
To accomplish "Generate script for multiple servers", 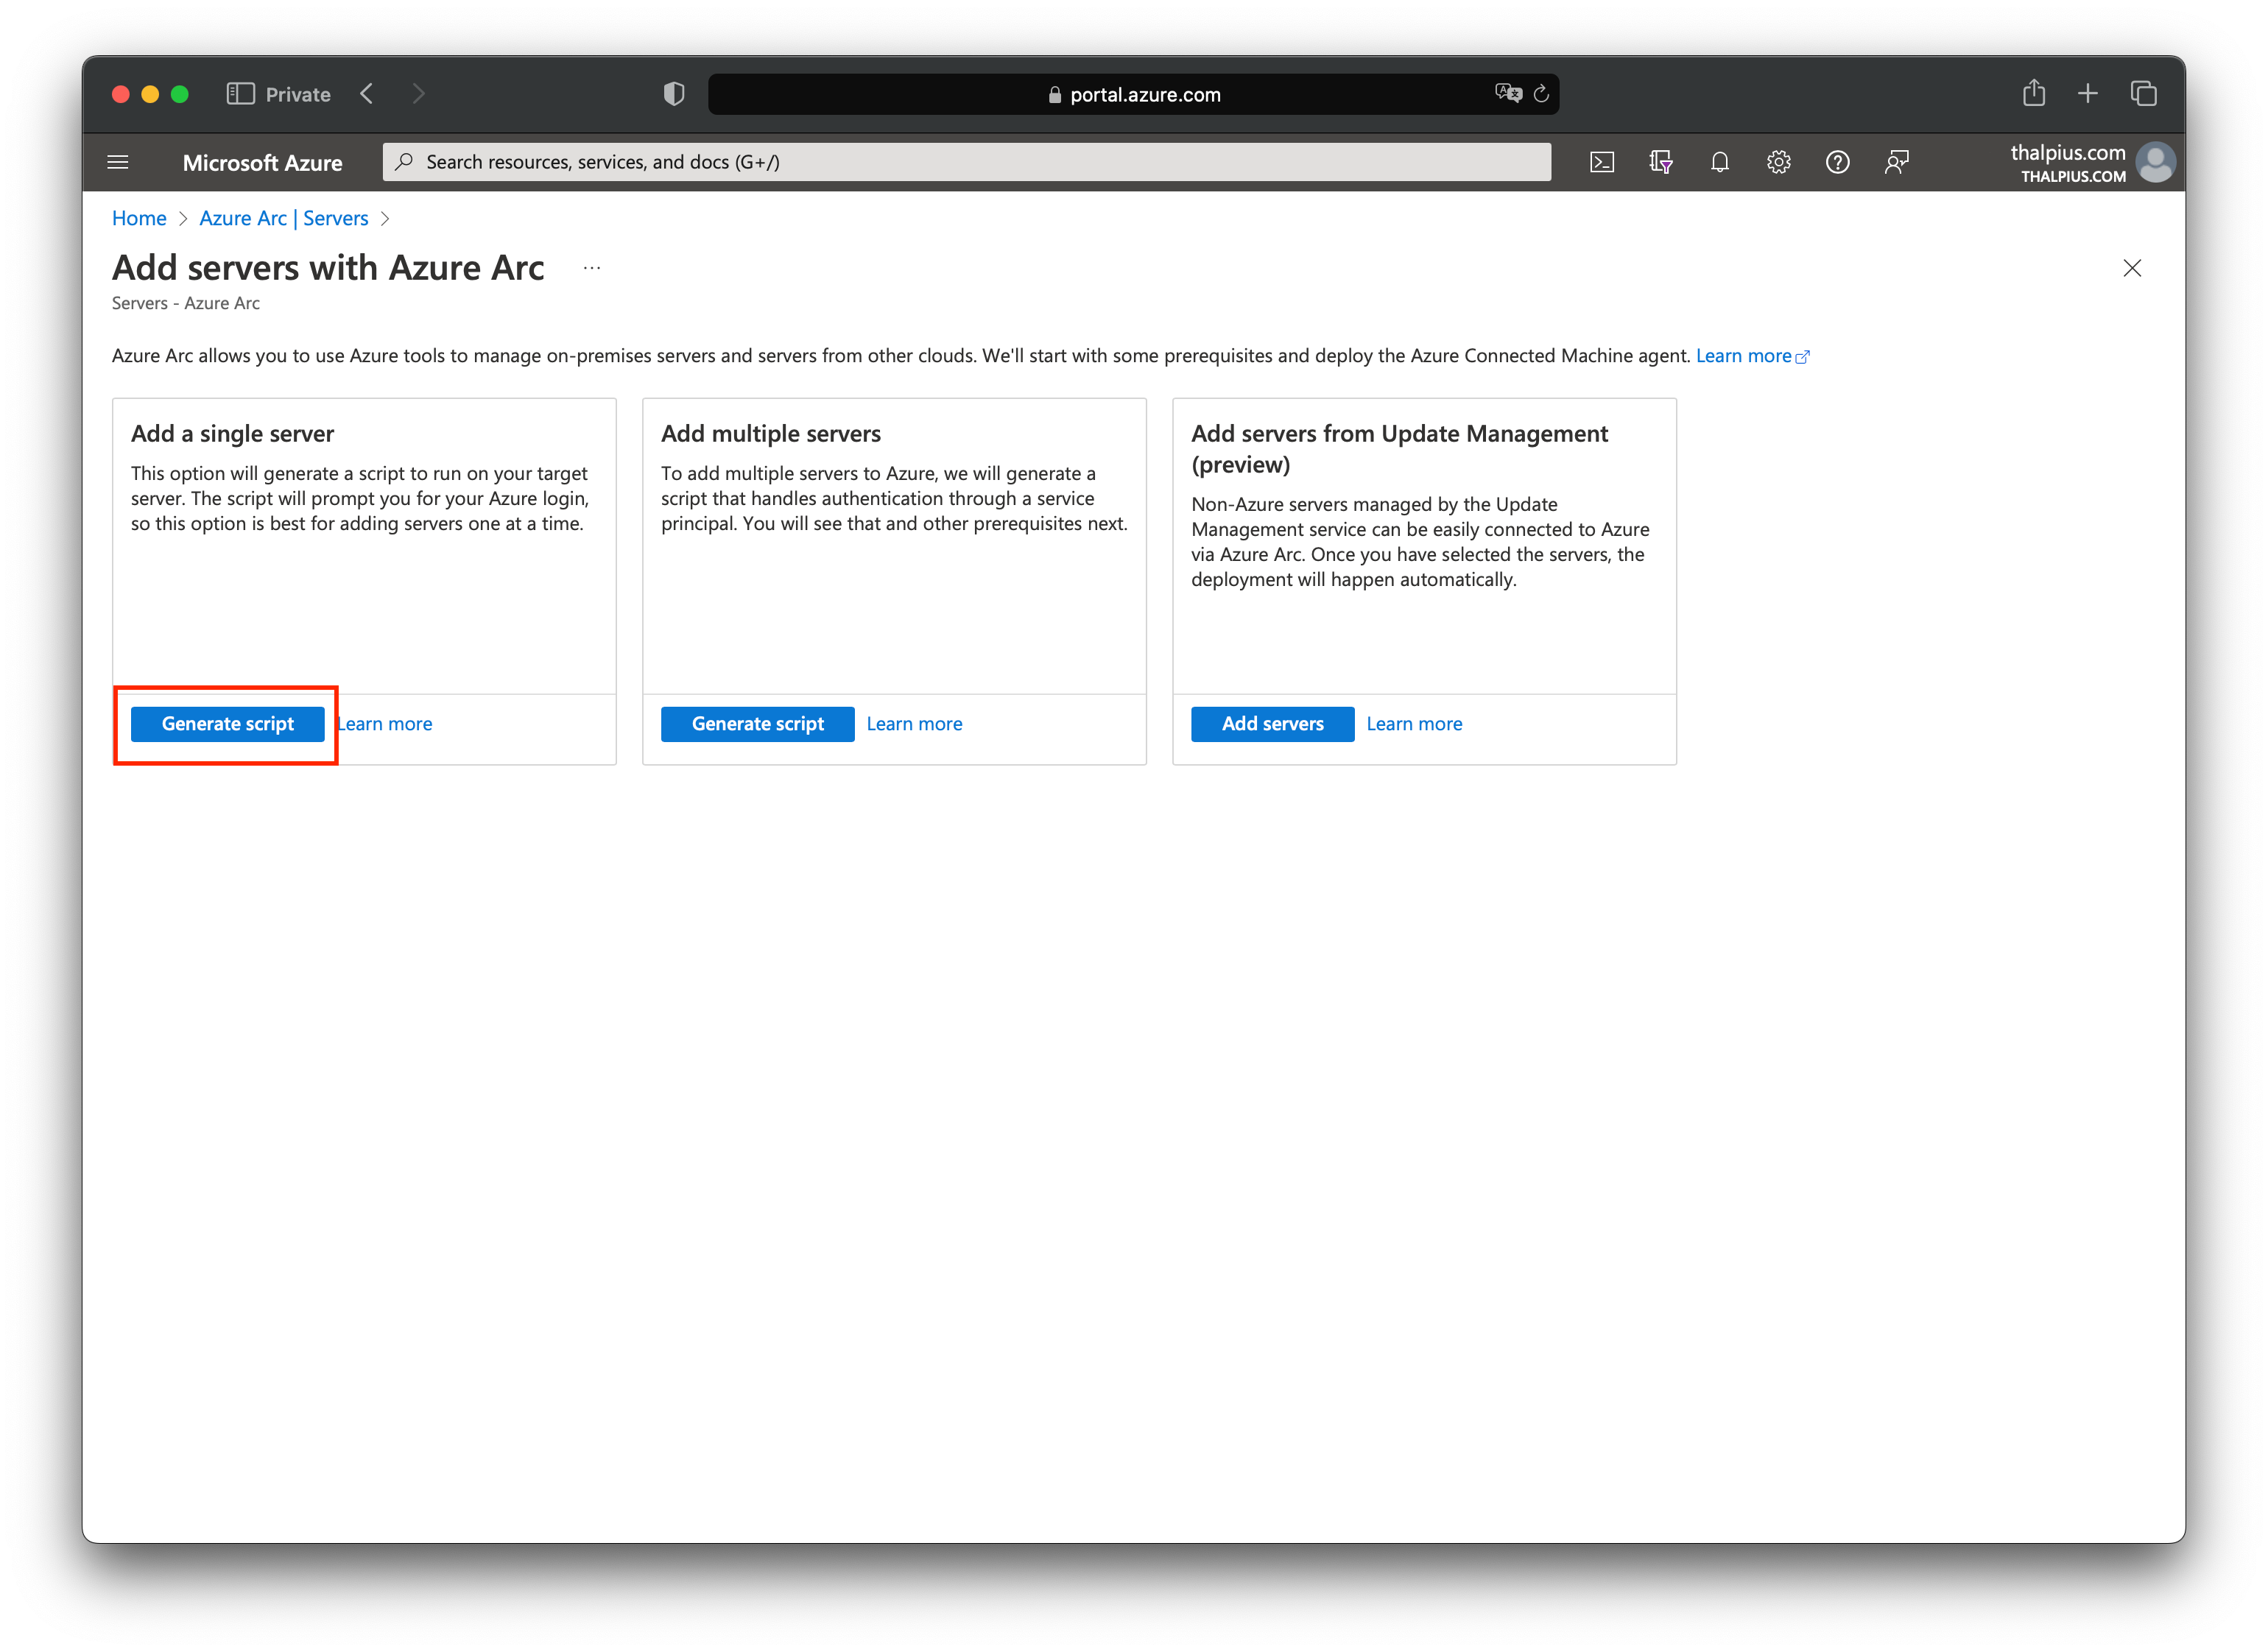I will point(757,724).
